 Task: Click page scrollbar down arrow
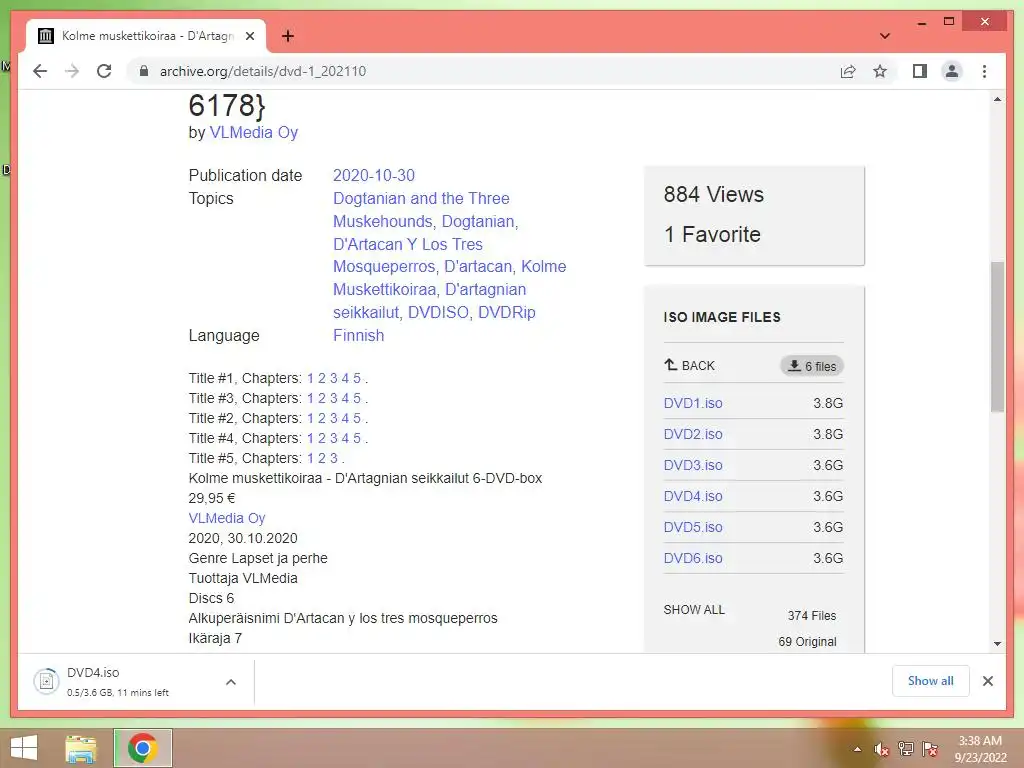[997, 643]
